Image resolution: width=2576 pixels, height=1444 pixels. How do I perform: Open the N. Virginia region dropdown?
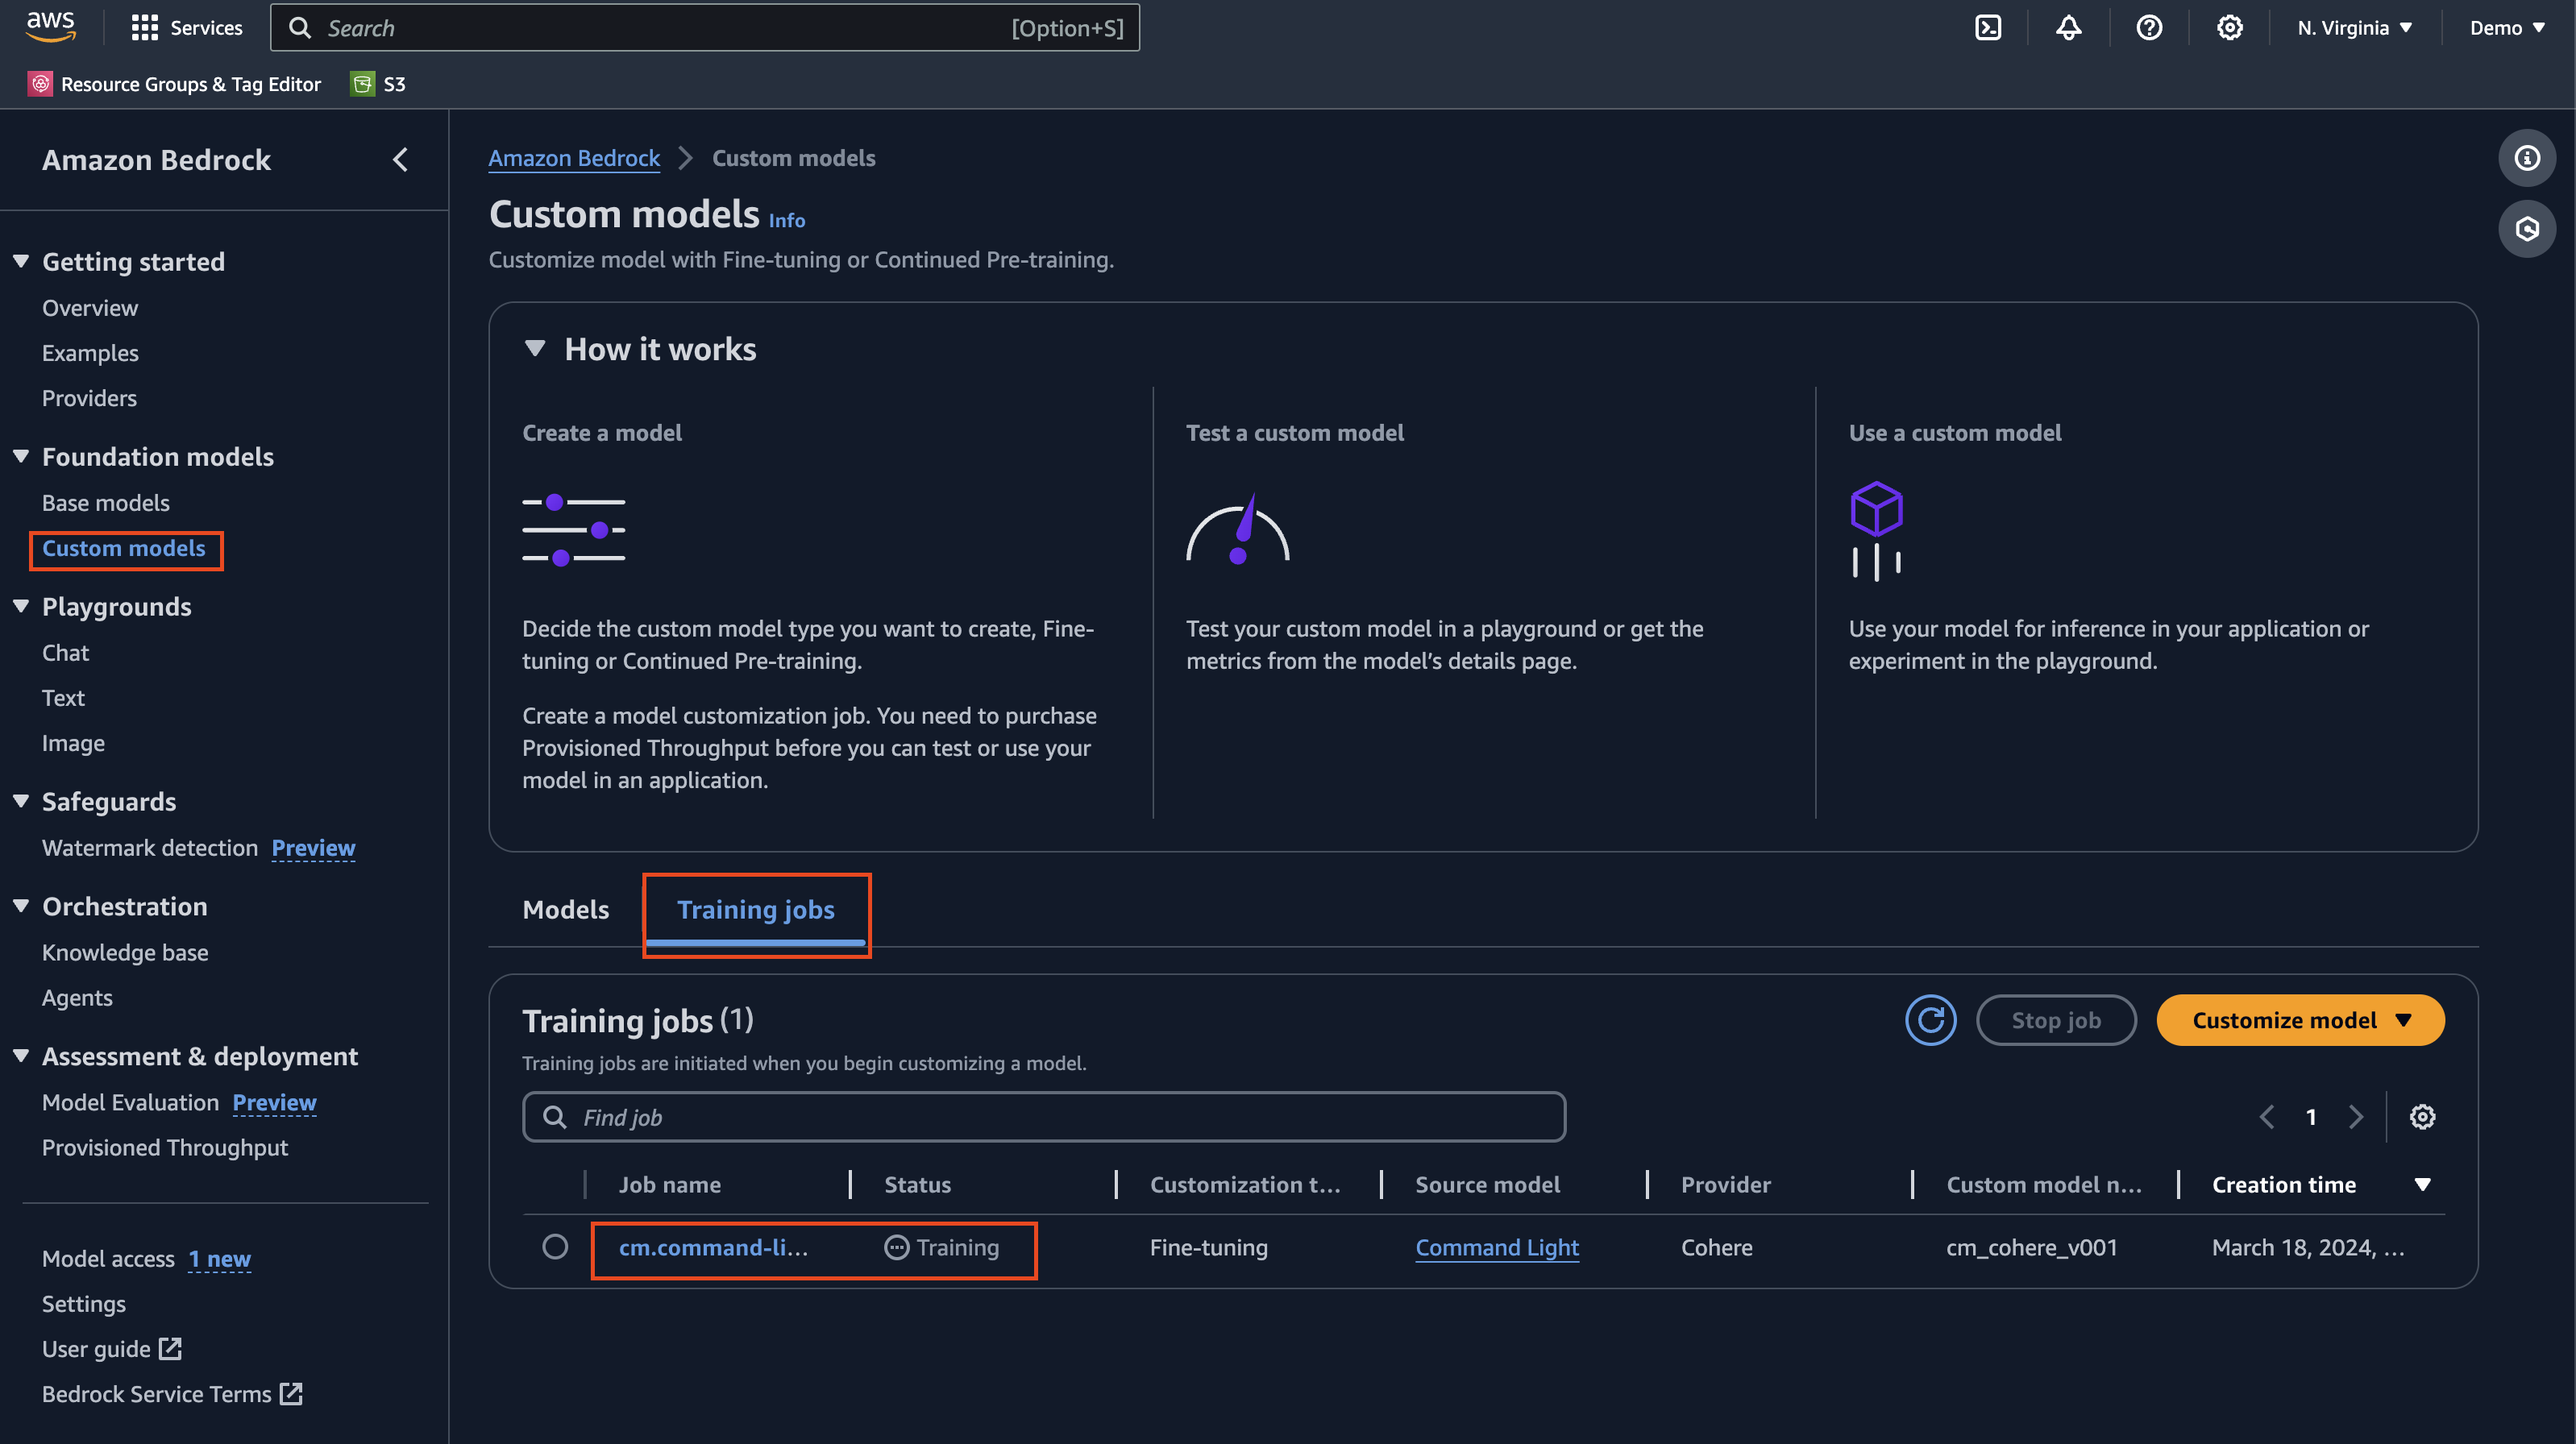tap(2354, 27)
